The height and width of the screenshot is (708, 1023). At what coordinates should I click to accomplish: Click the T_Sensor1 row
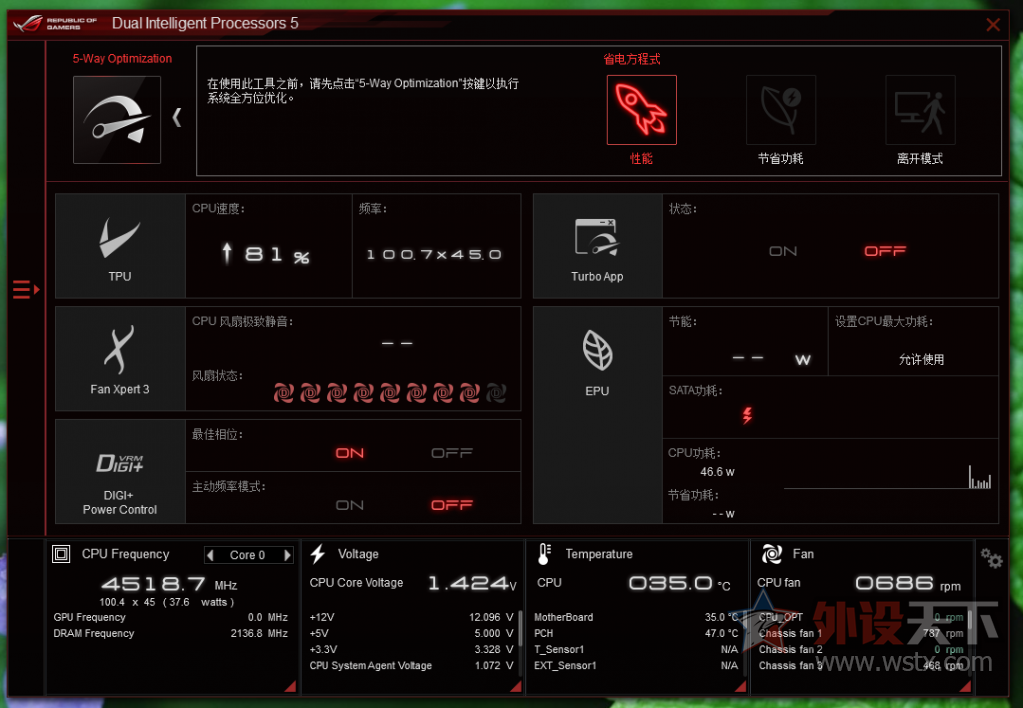click(636, 650)
